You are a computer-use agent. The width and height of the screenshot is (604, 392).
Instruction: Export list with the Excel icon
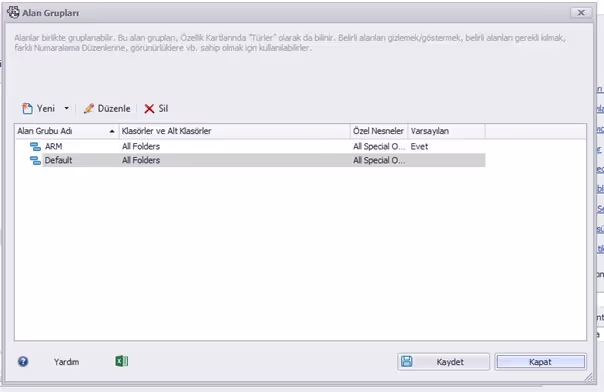pos(121,361)
